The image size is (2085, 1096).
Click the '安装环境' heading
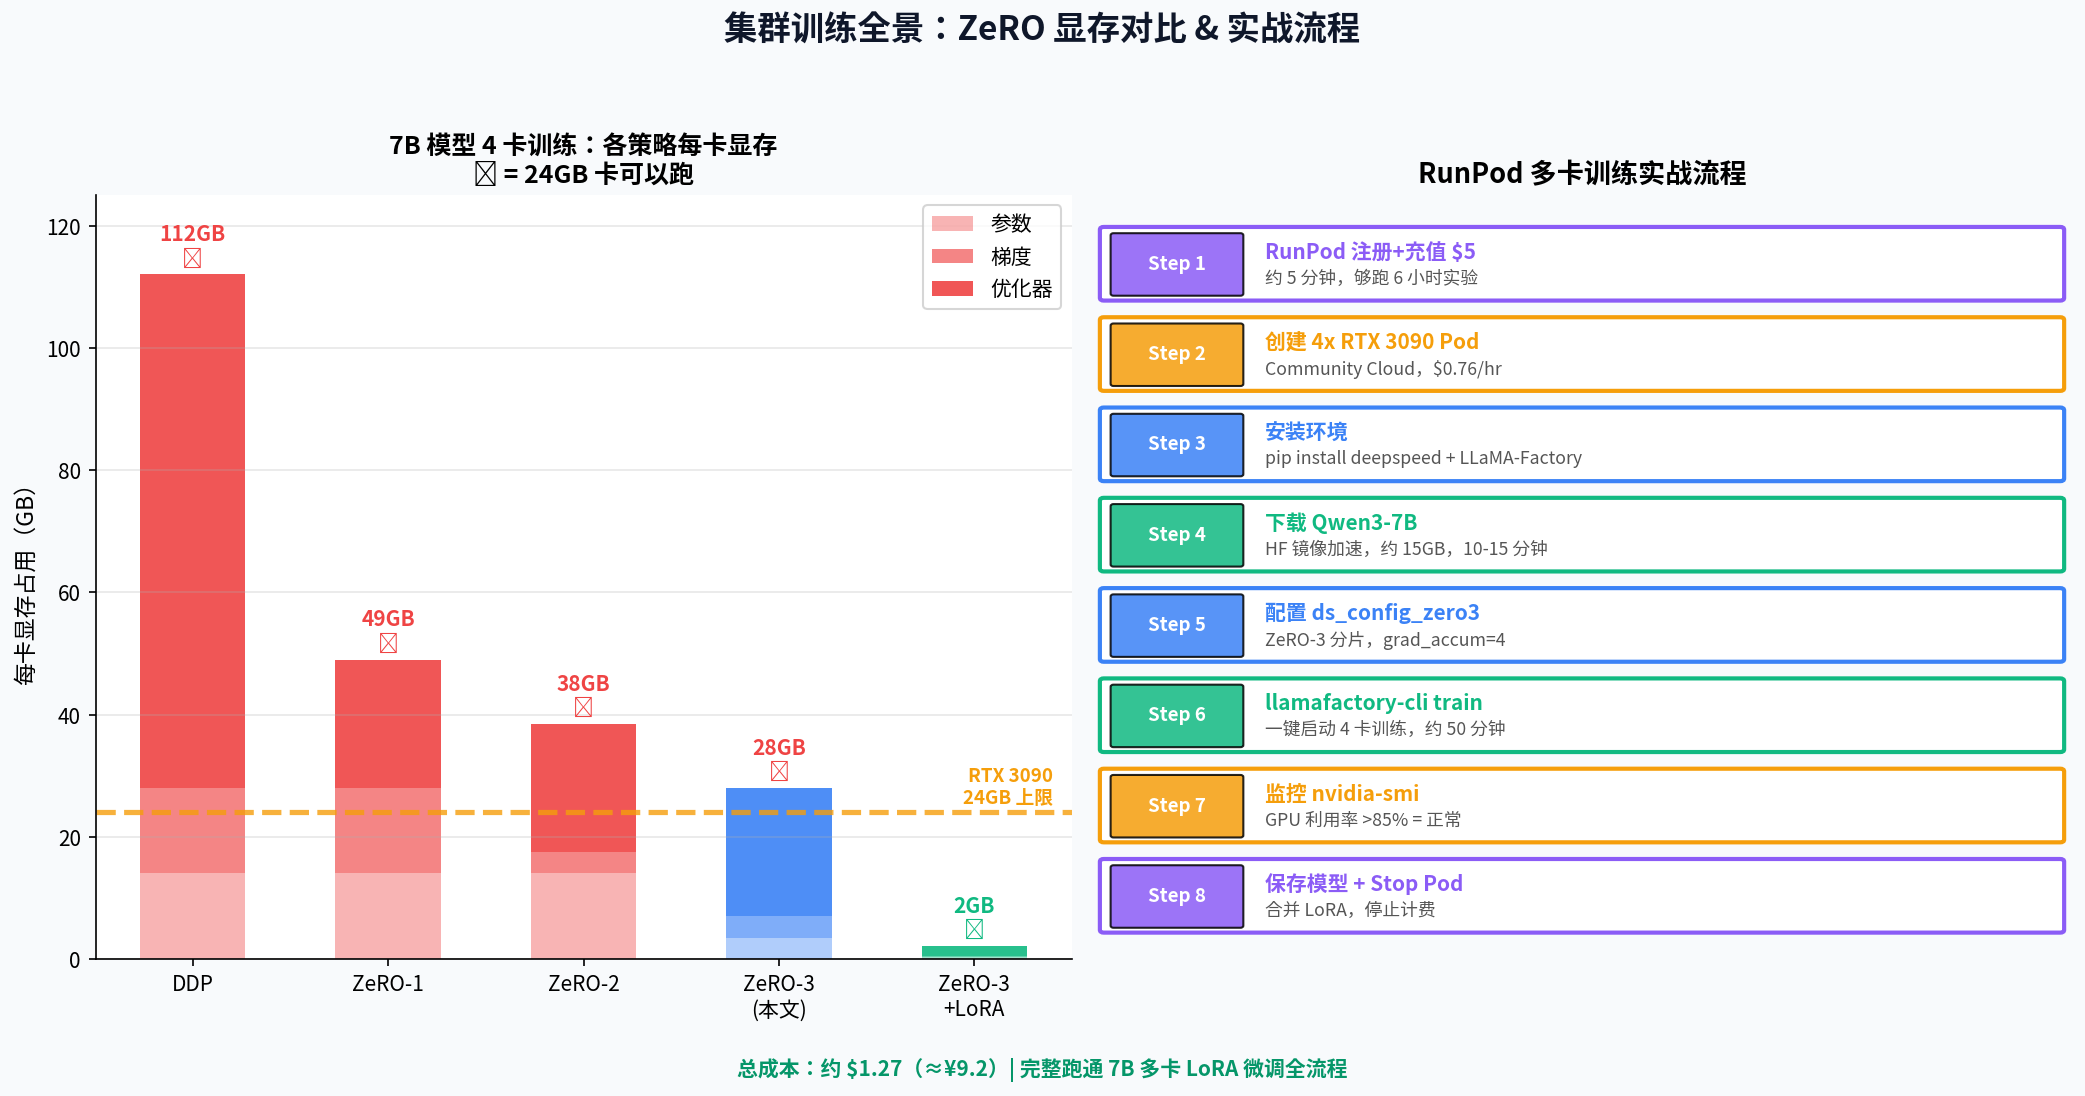[1306, 432]
